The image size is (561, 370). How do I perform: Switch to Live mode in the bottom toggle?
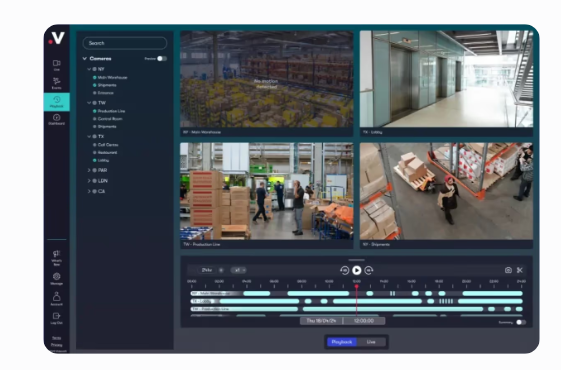[x=371, y=342]
